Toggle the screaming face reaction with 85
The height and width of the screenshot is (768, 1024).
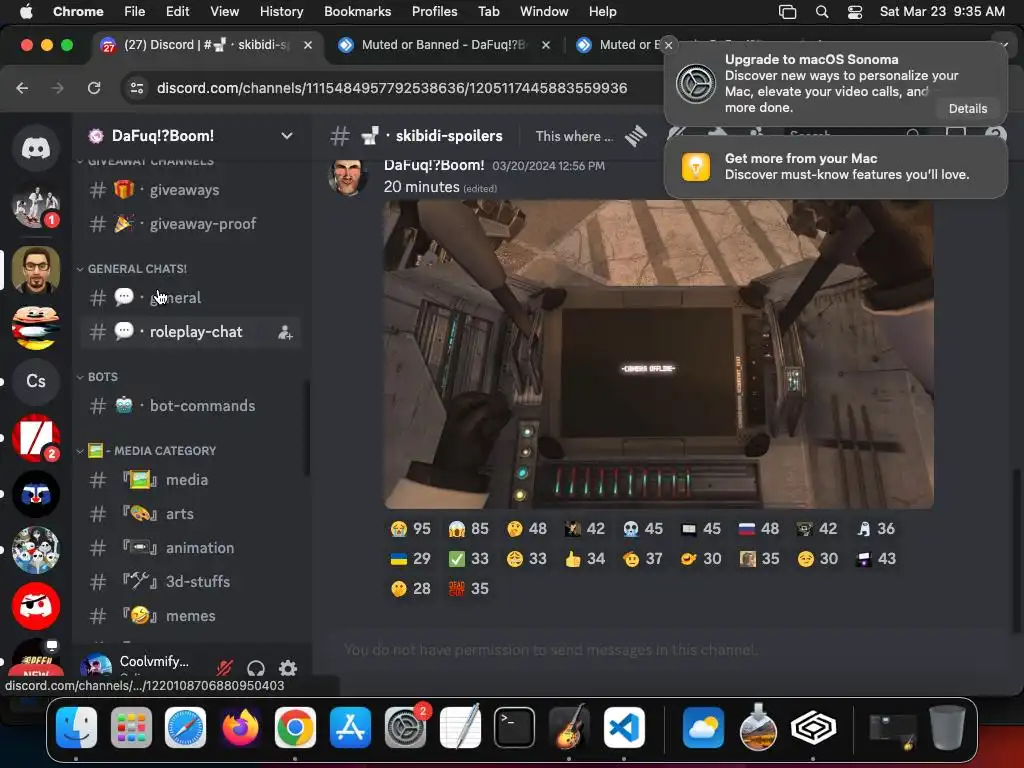coord(468,528)
